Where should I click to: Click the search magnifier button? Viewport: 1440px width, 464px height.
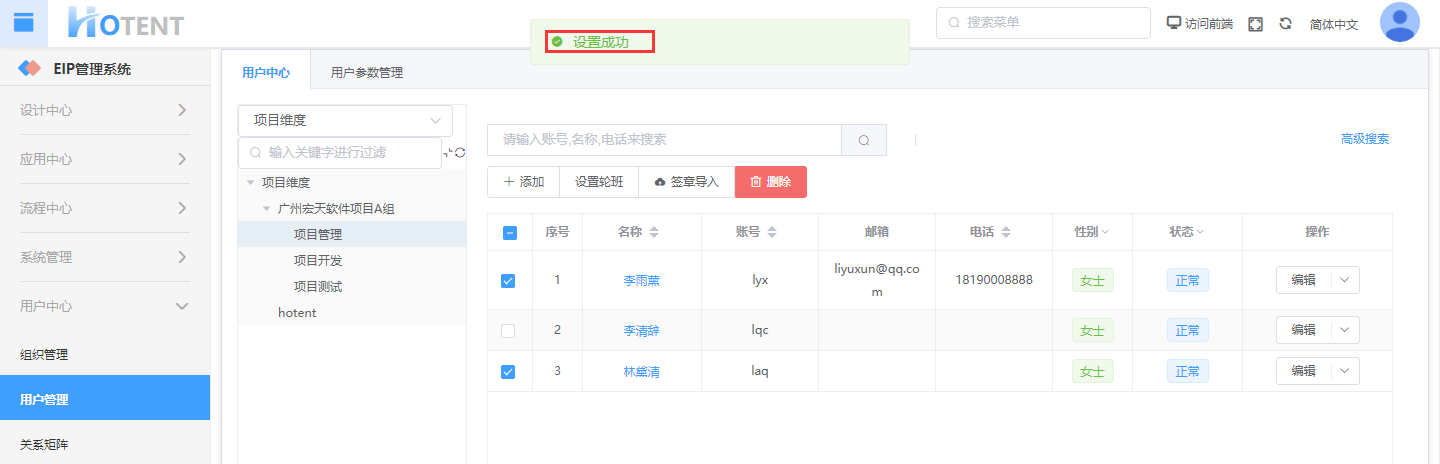(864, 140)
